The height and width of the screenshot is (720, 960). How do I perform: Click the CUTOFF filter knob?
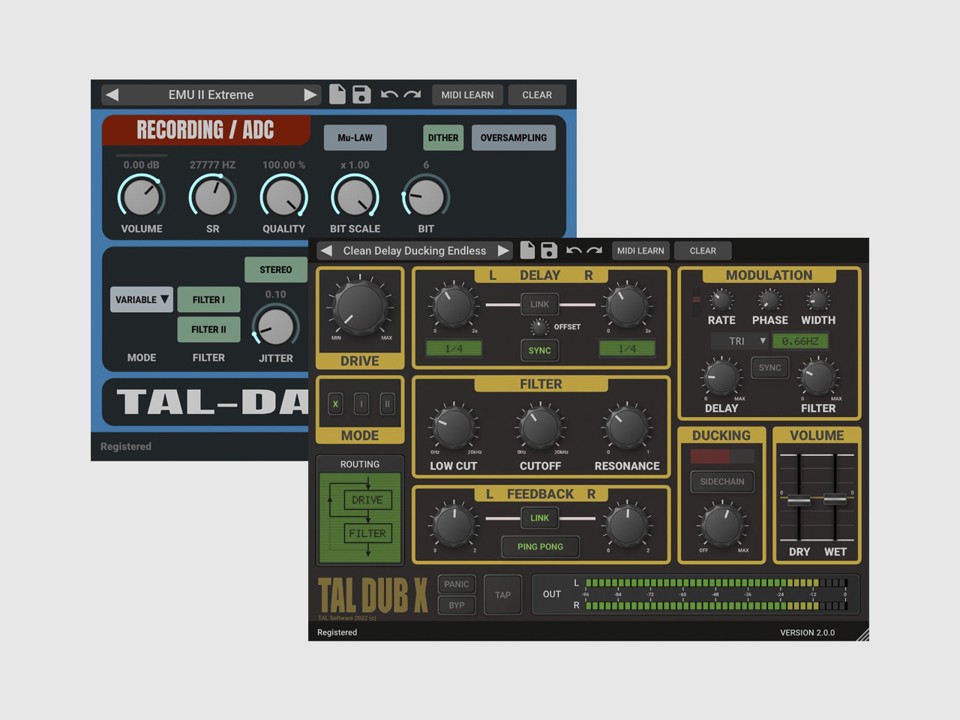[x=540, y=427]
